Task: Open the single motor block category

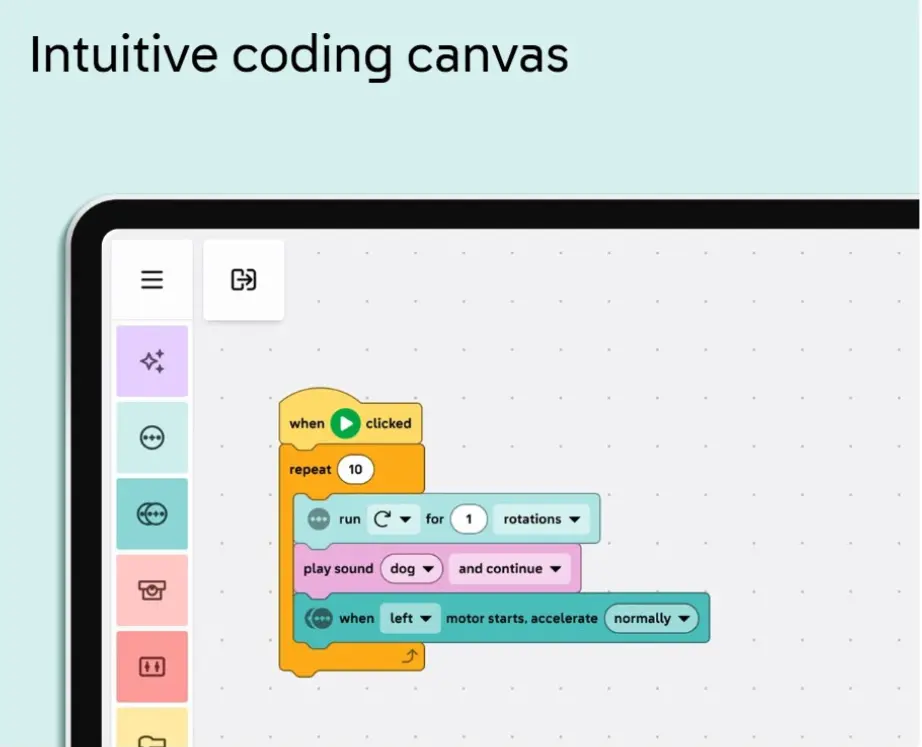Action: (152, 438)
